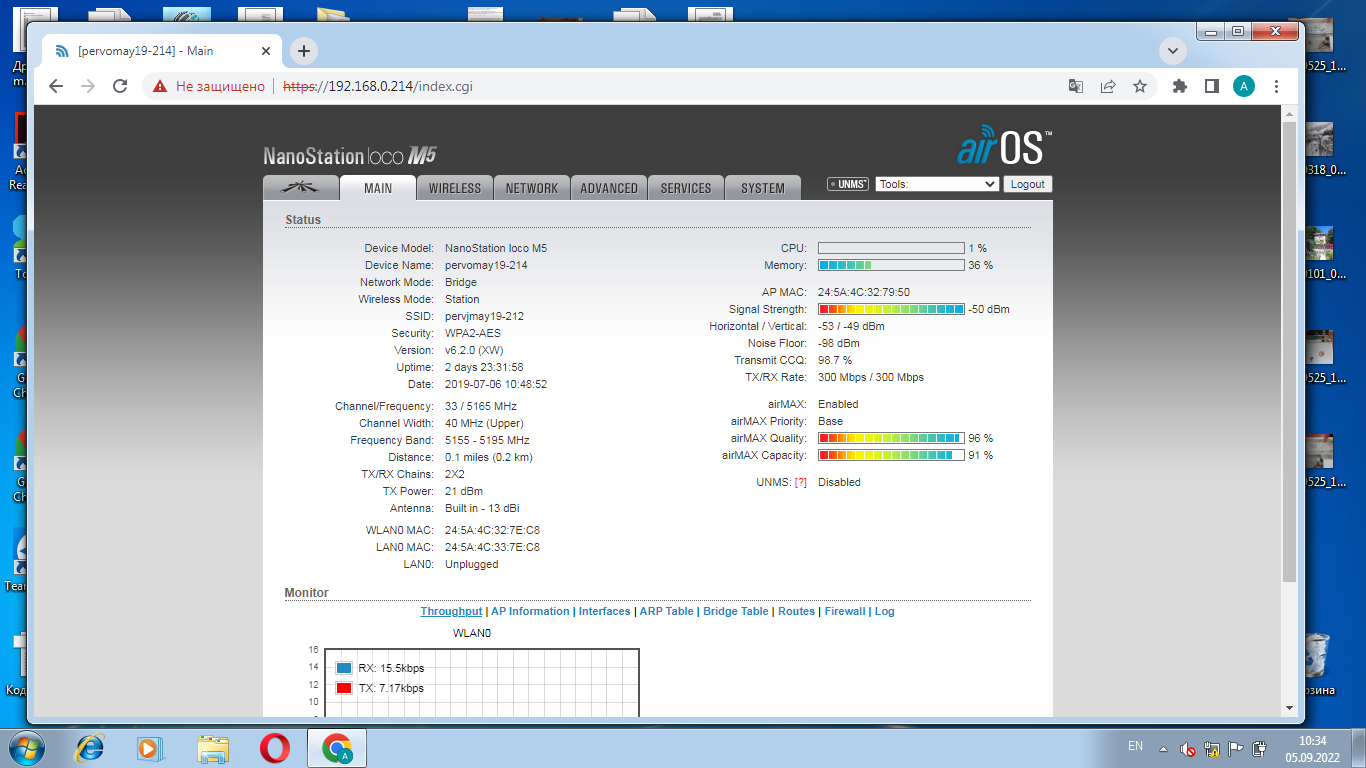1366x768 pixels.
Task: Switch to the WIRELESS tab
Action: point(455,187)
